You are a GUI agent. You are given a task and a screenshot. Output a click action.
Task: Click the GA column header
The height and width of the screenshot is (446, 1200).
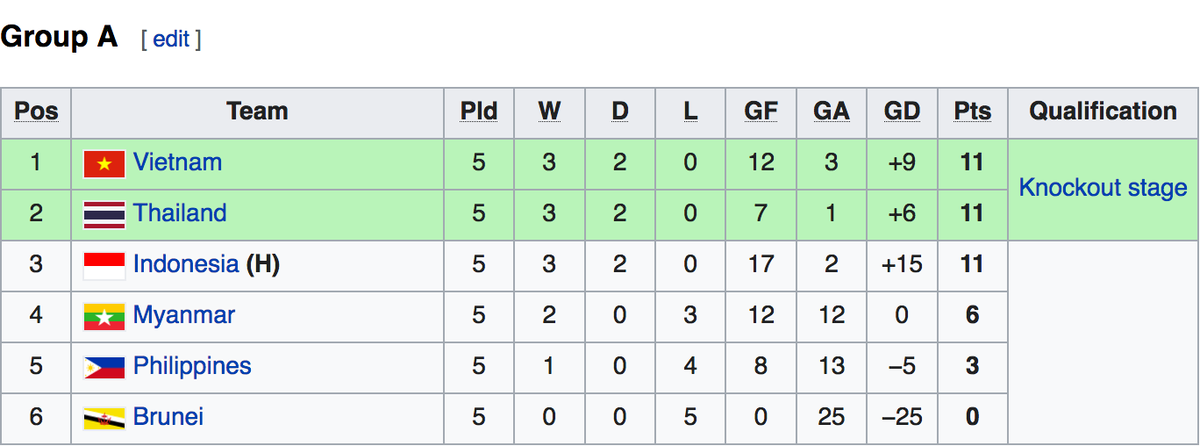click(831, 112)
